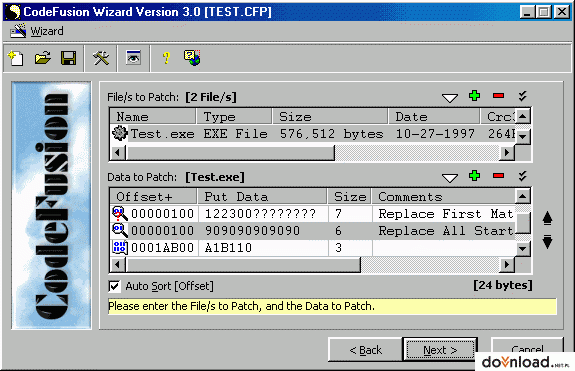Select the 0001AB00 offset row
Image resolution: width=575 pixels, height=371 pixels.
point(312,248)
